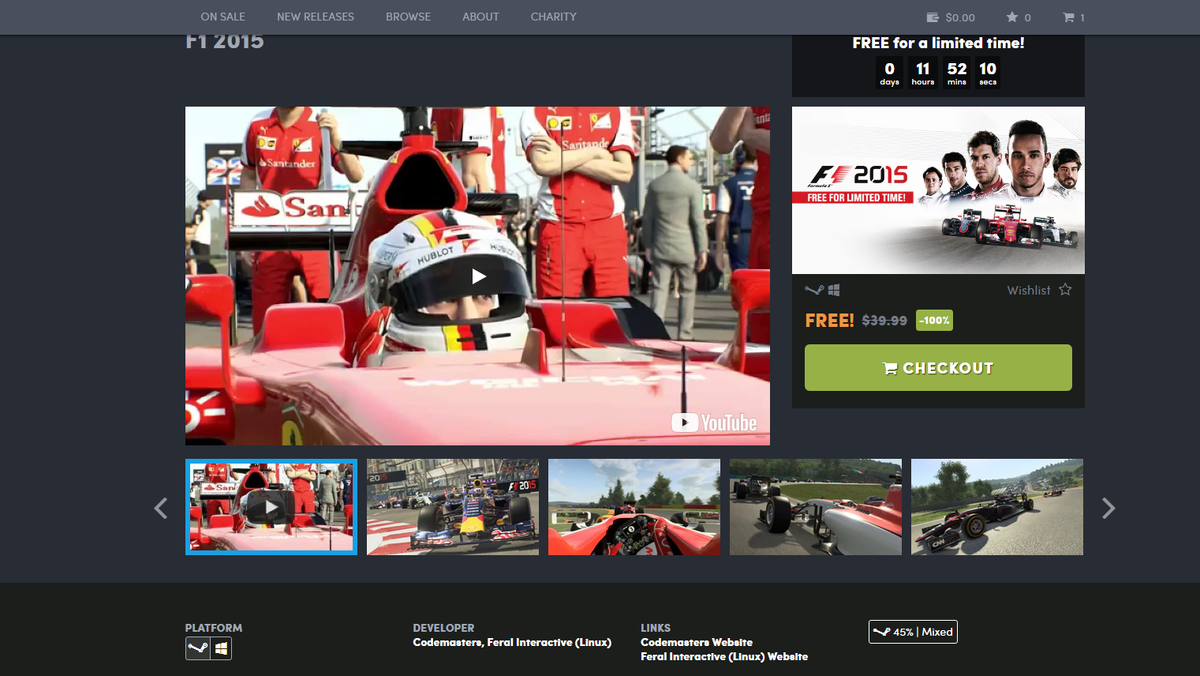Click the Steam platform icon in footer
Screen dimensions: 1200x676
pos(198,649)
